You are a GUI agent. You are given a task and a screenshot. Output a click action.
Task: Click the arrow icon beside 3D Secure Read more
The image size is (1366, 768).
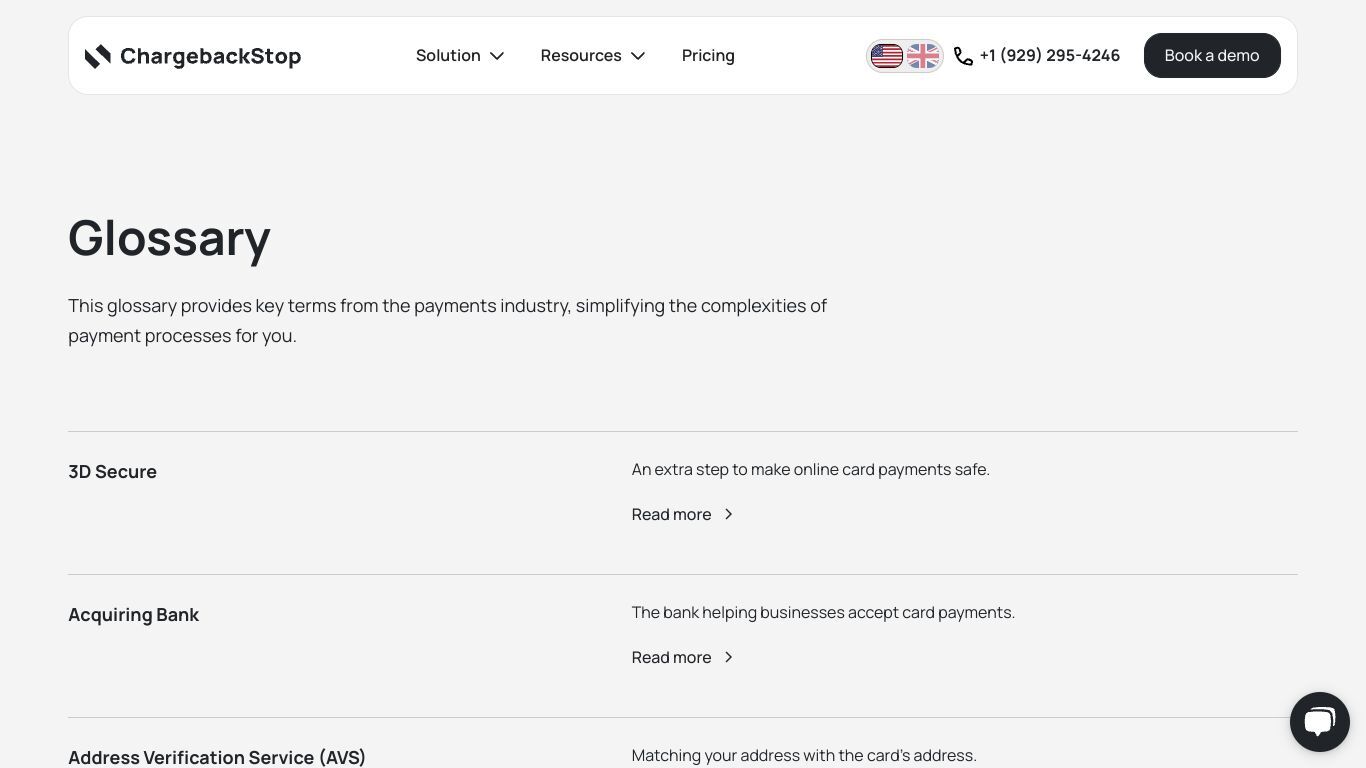[728, 514]
